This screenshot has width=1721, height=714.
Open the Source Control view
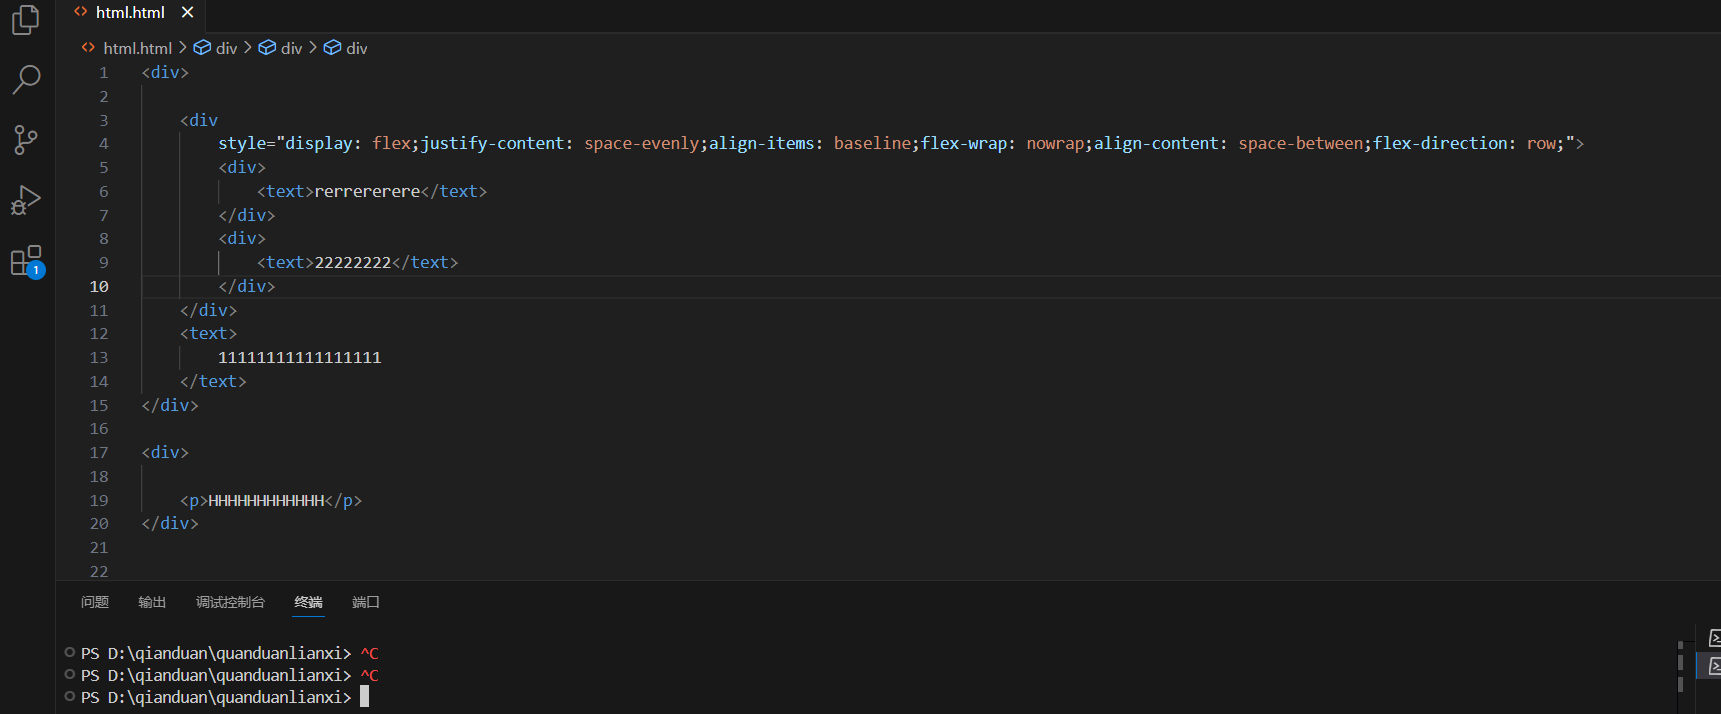[26, 140]
